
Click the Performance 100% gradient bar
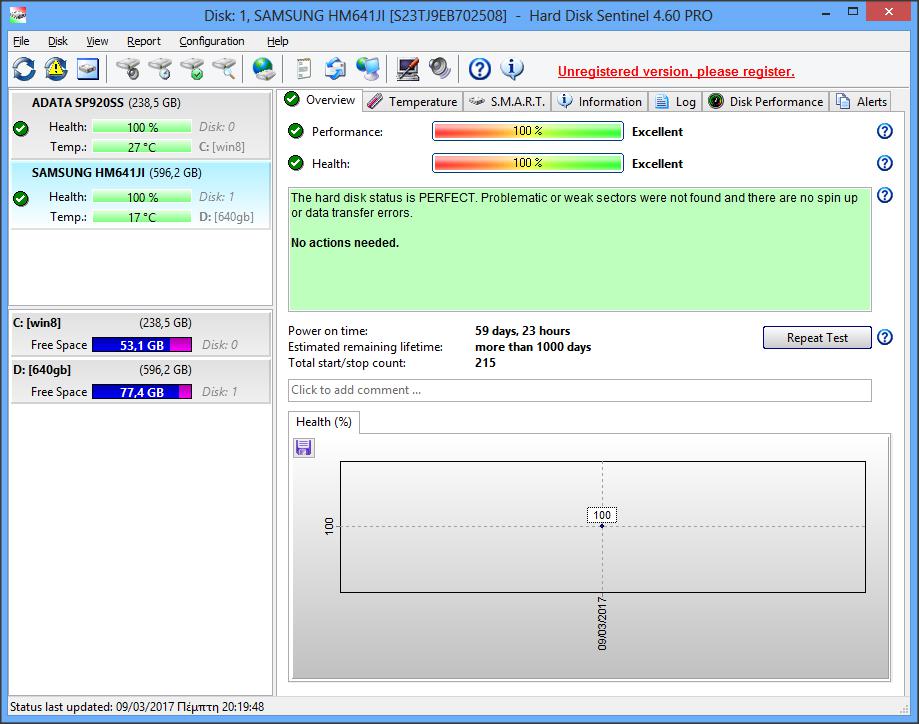527,131
